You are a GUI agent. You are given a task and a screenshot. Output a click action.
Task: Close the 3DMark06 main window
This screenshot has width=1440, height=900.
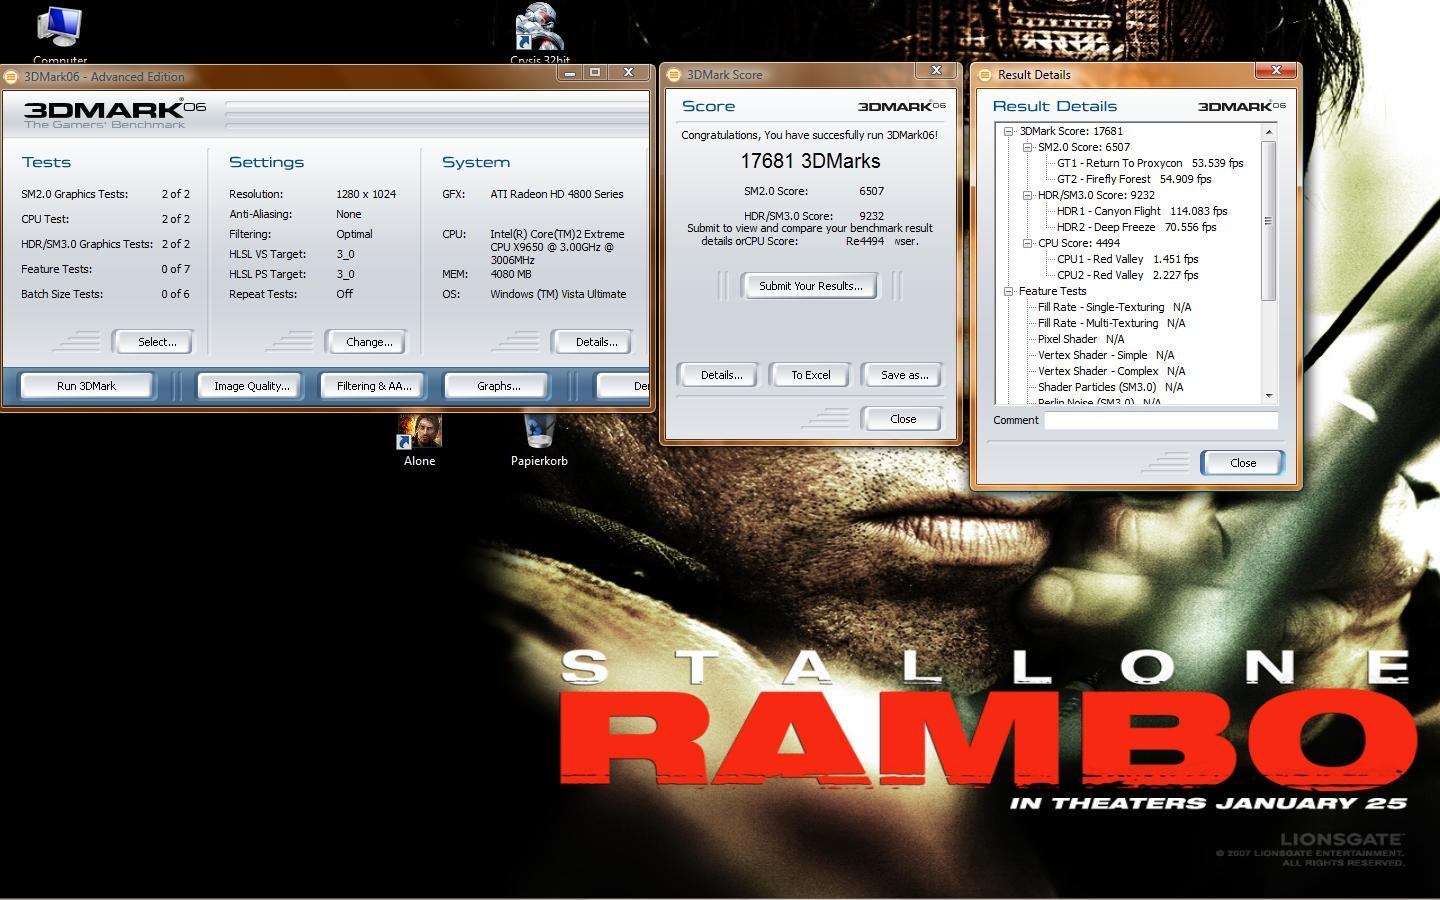pos(628,73)
